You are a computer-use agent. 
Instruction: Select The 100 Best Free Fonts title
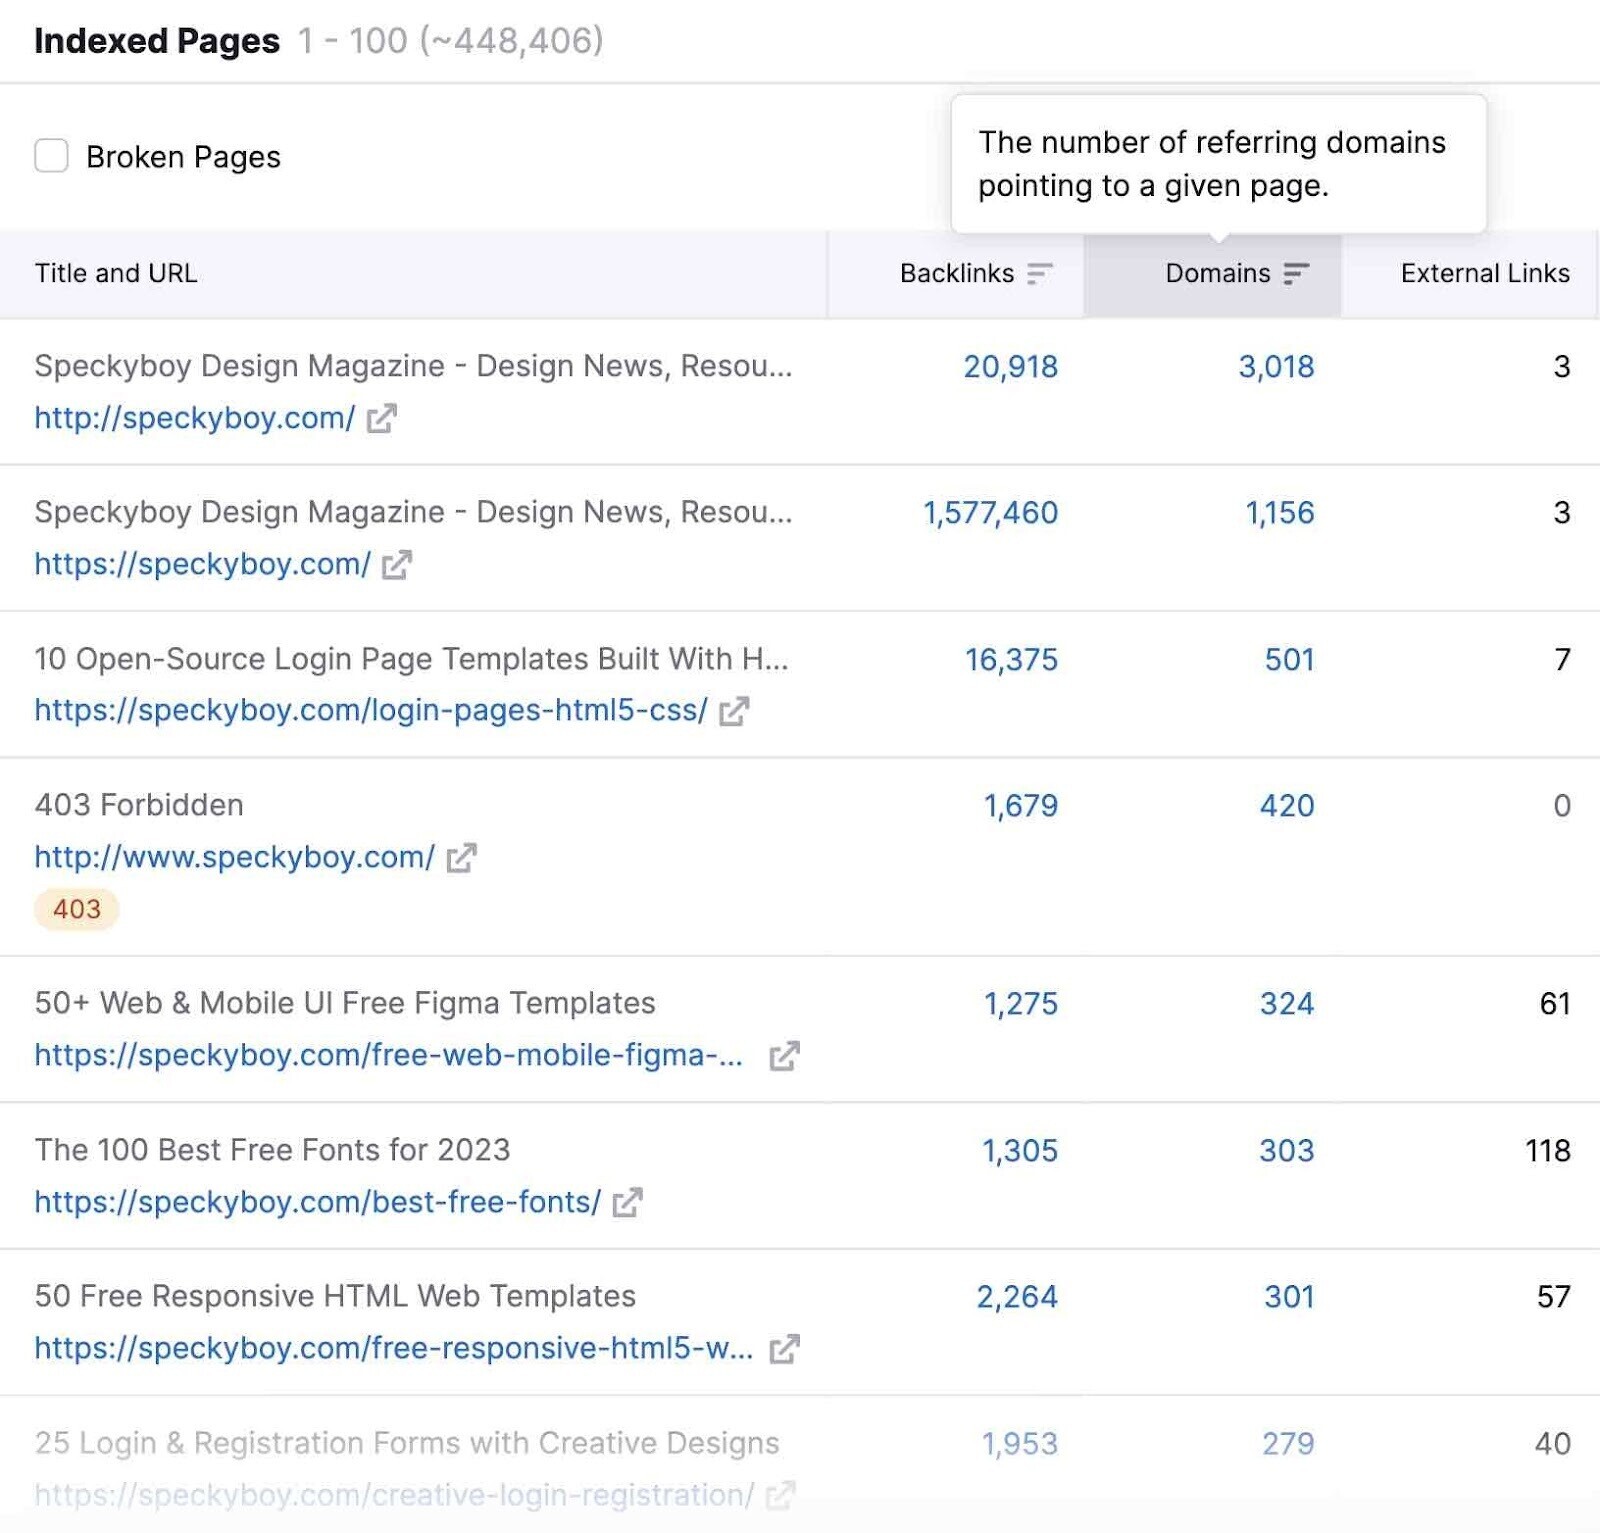click(x=272, y=1150)
